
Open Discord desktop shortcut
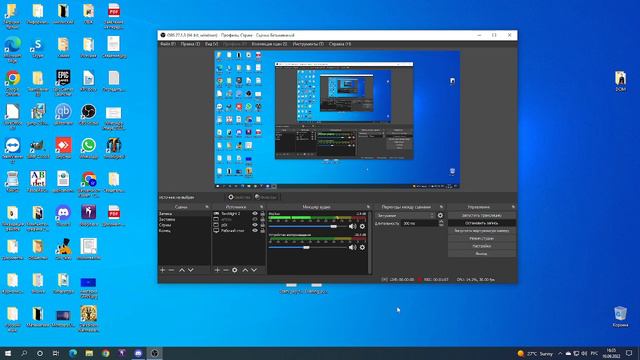click(x=63, y=215)
